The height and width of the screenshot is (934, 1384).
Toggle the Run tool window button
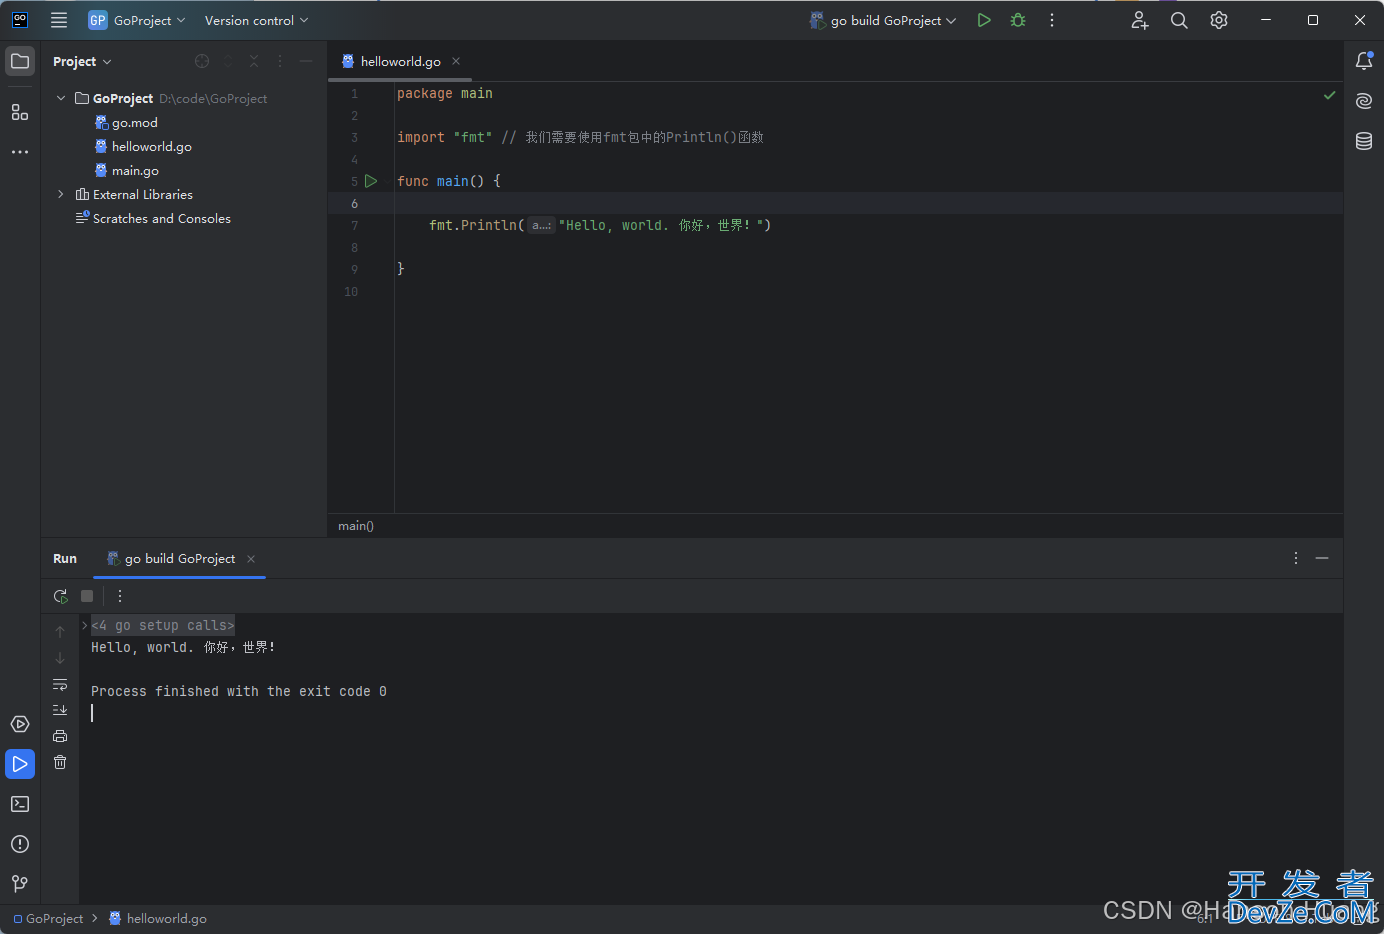(20, 764)
